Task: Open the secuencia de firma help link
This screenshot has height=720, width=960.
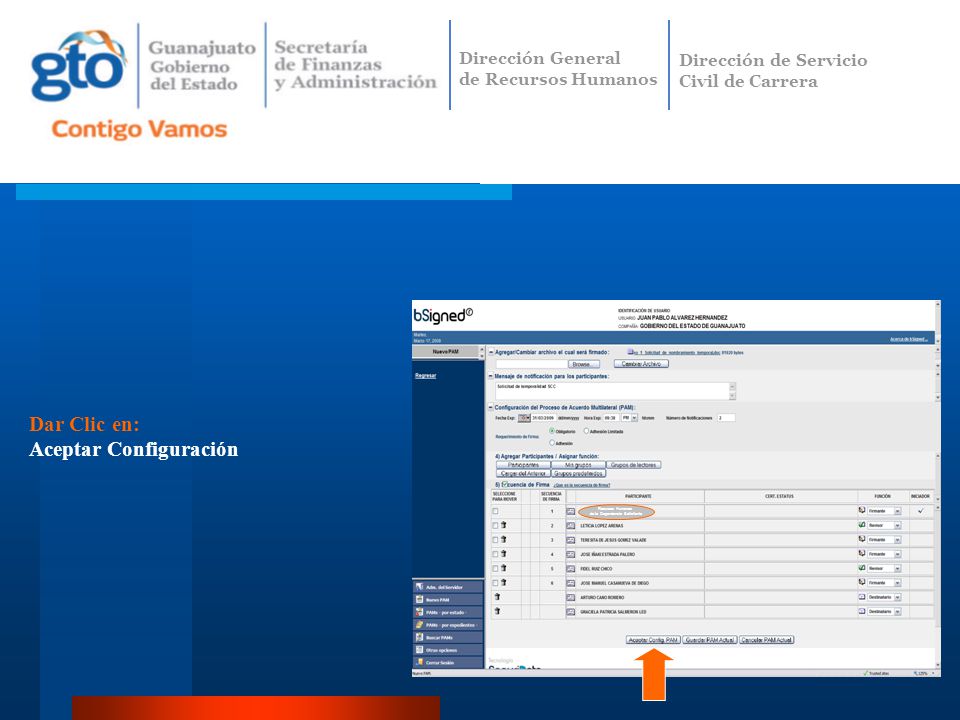Action: pos(582,485)
